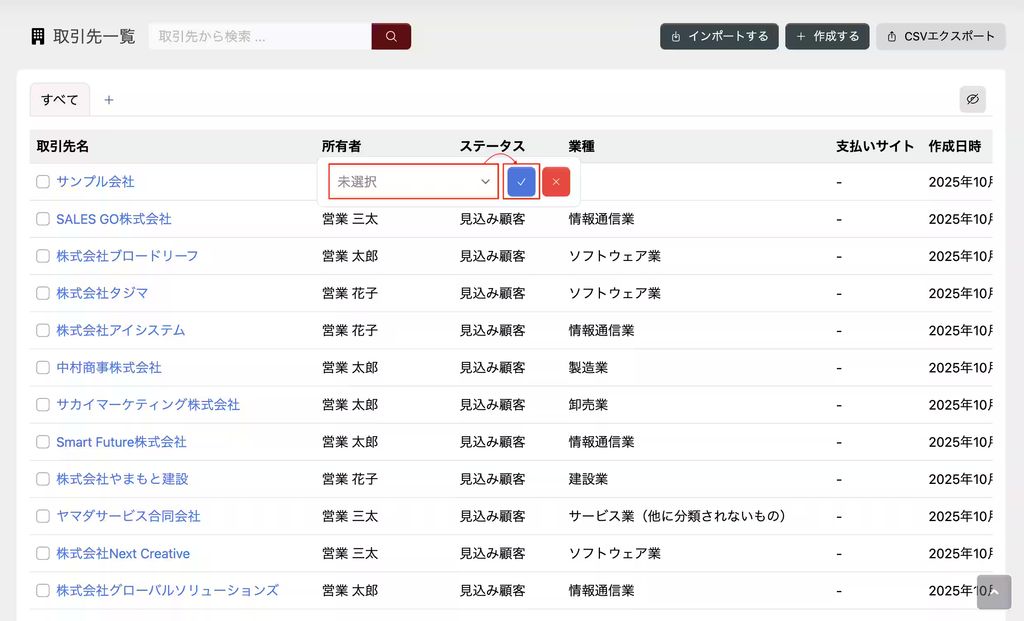Tick checkbox for 株式会社タジマ
The height and width of the screenshot is (621, 1024).
point(43,293)
